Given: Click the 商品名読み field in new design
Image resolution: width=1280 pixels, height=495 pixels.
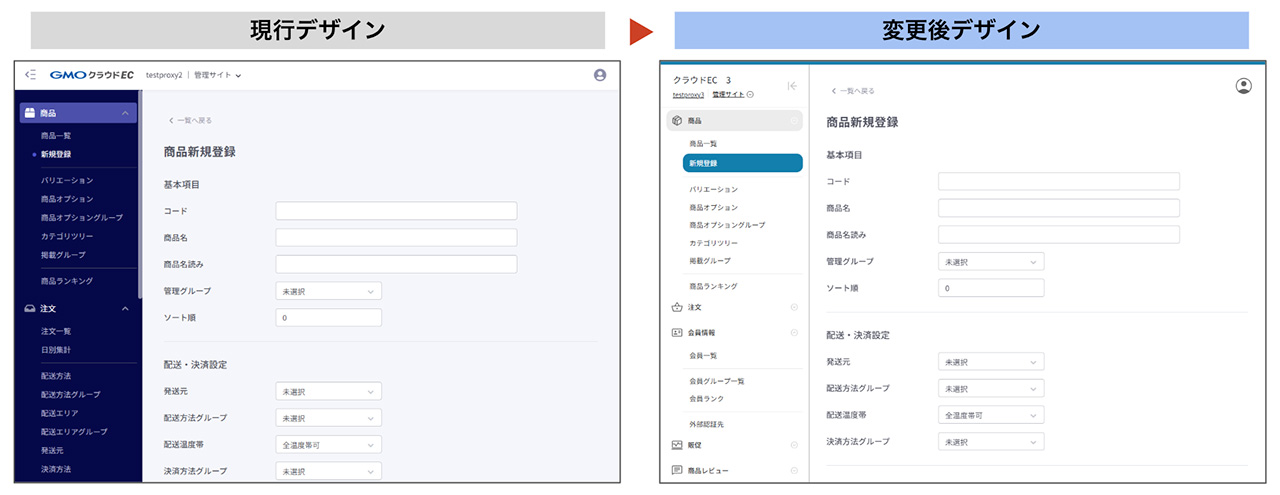Looking at the screenshot, I should (1059, 234).
